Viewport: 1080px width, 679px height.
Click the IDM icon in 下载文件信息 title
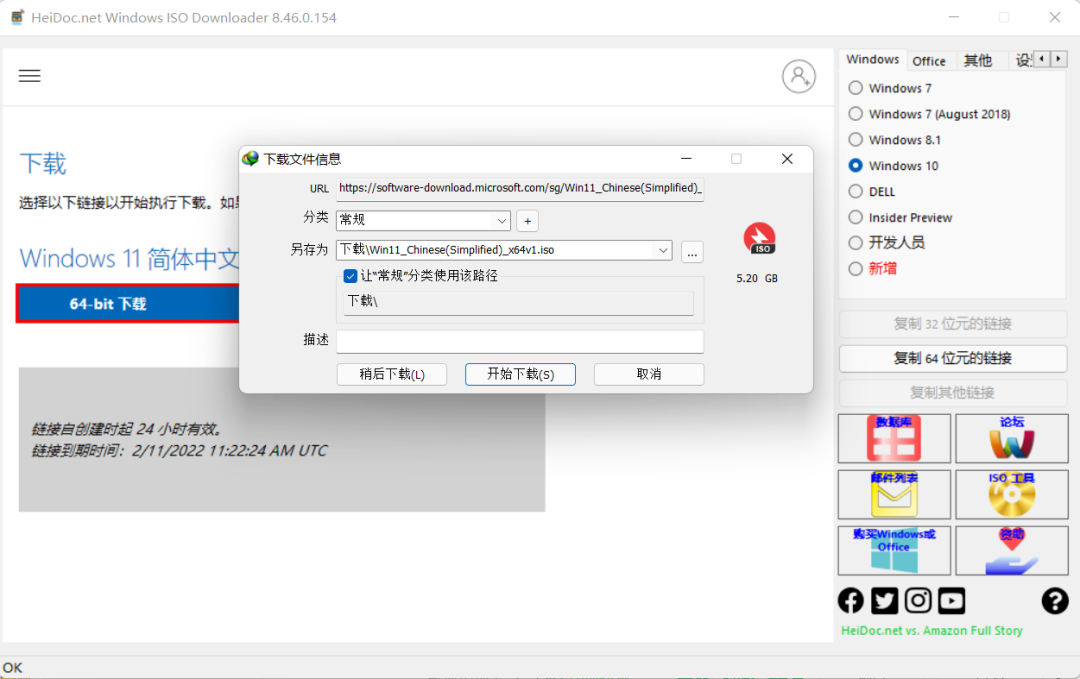(x=250, y=159)
